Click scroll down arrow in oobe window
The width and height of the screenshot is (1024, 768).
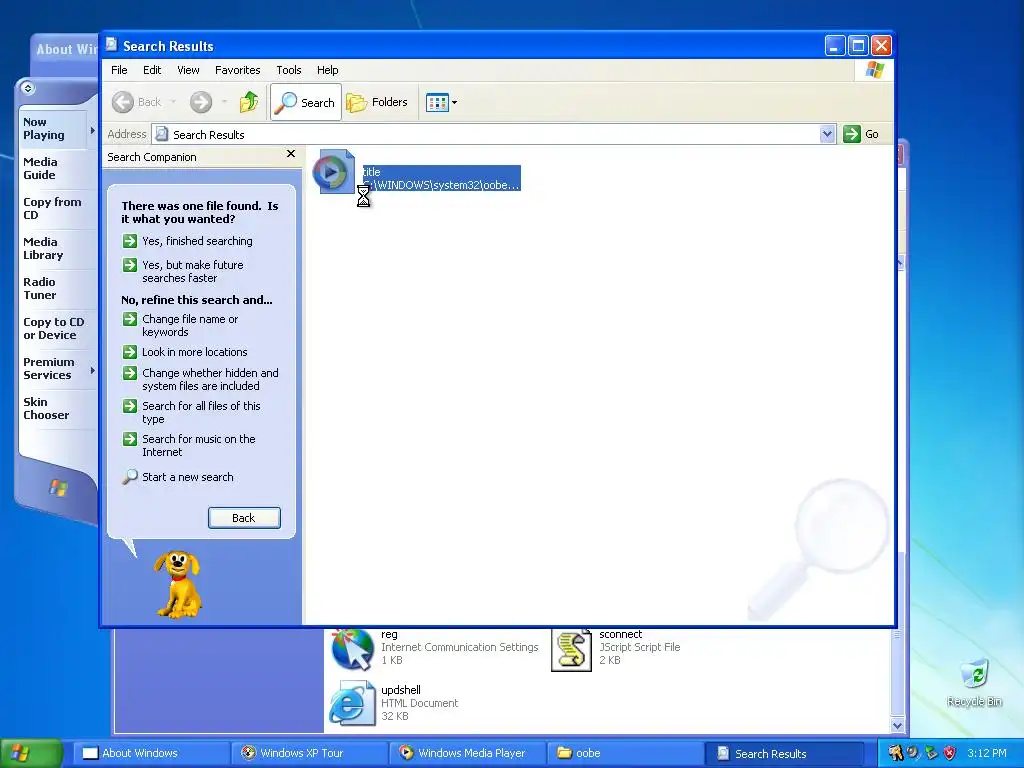897,725
